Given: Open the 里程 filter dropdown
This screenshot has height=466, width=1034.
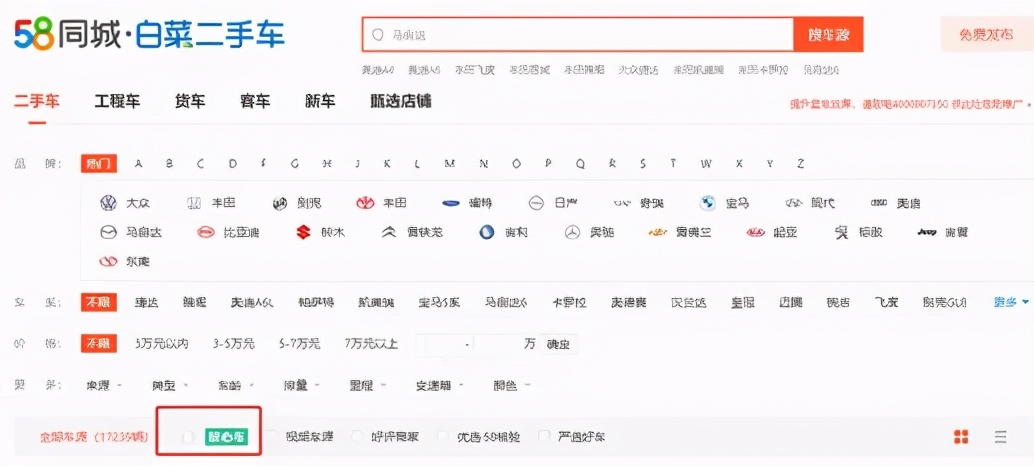Looking at the screenshot, I should tap(368, 385).
